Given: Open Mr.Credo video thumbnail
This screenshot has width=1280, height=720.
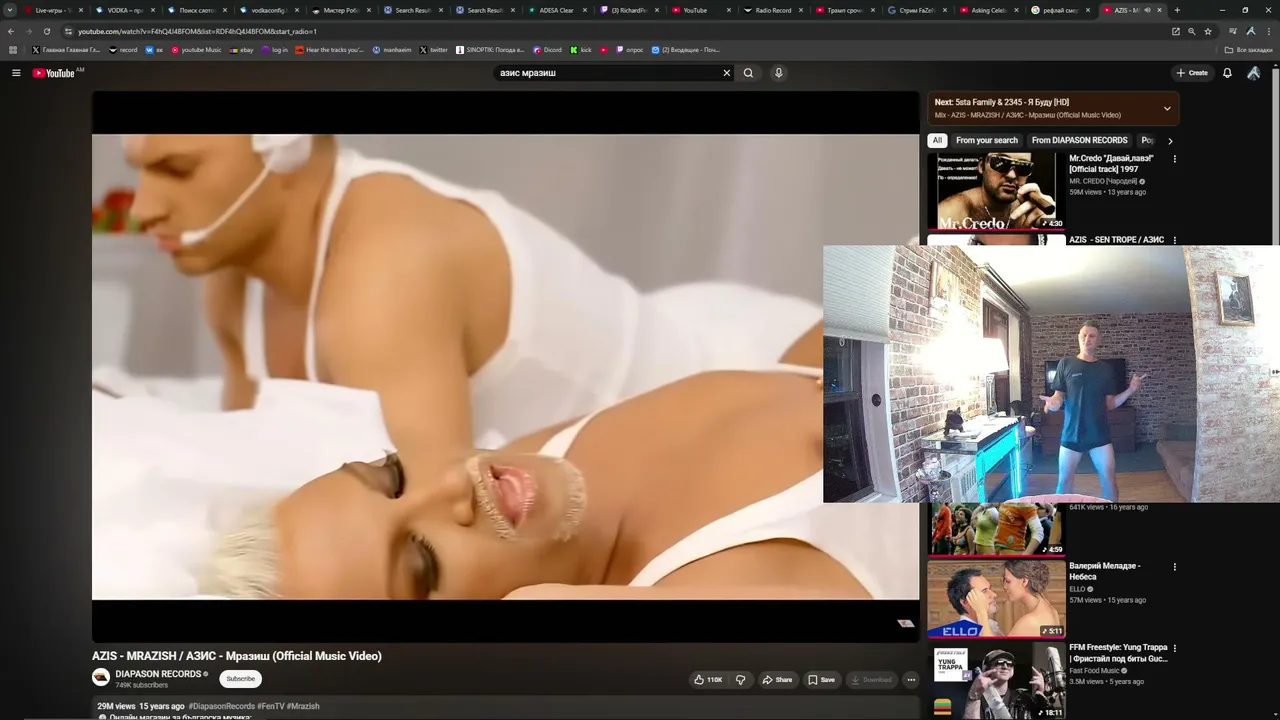Looking at the screenshot, I should pyautogui.click(x=996, y=191).
